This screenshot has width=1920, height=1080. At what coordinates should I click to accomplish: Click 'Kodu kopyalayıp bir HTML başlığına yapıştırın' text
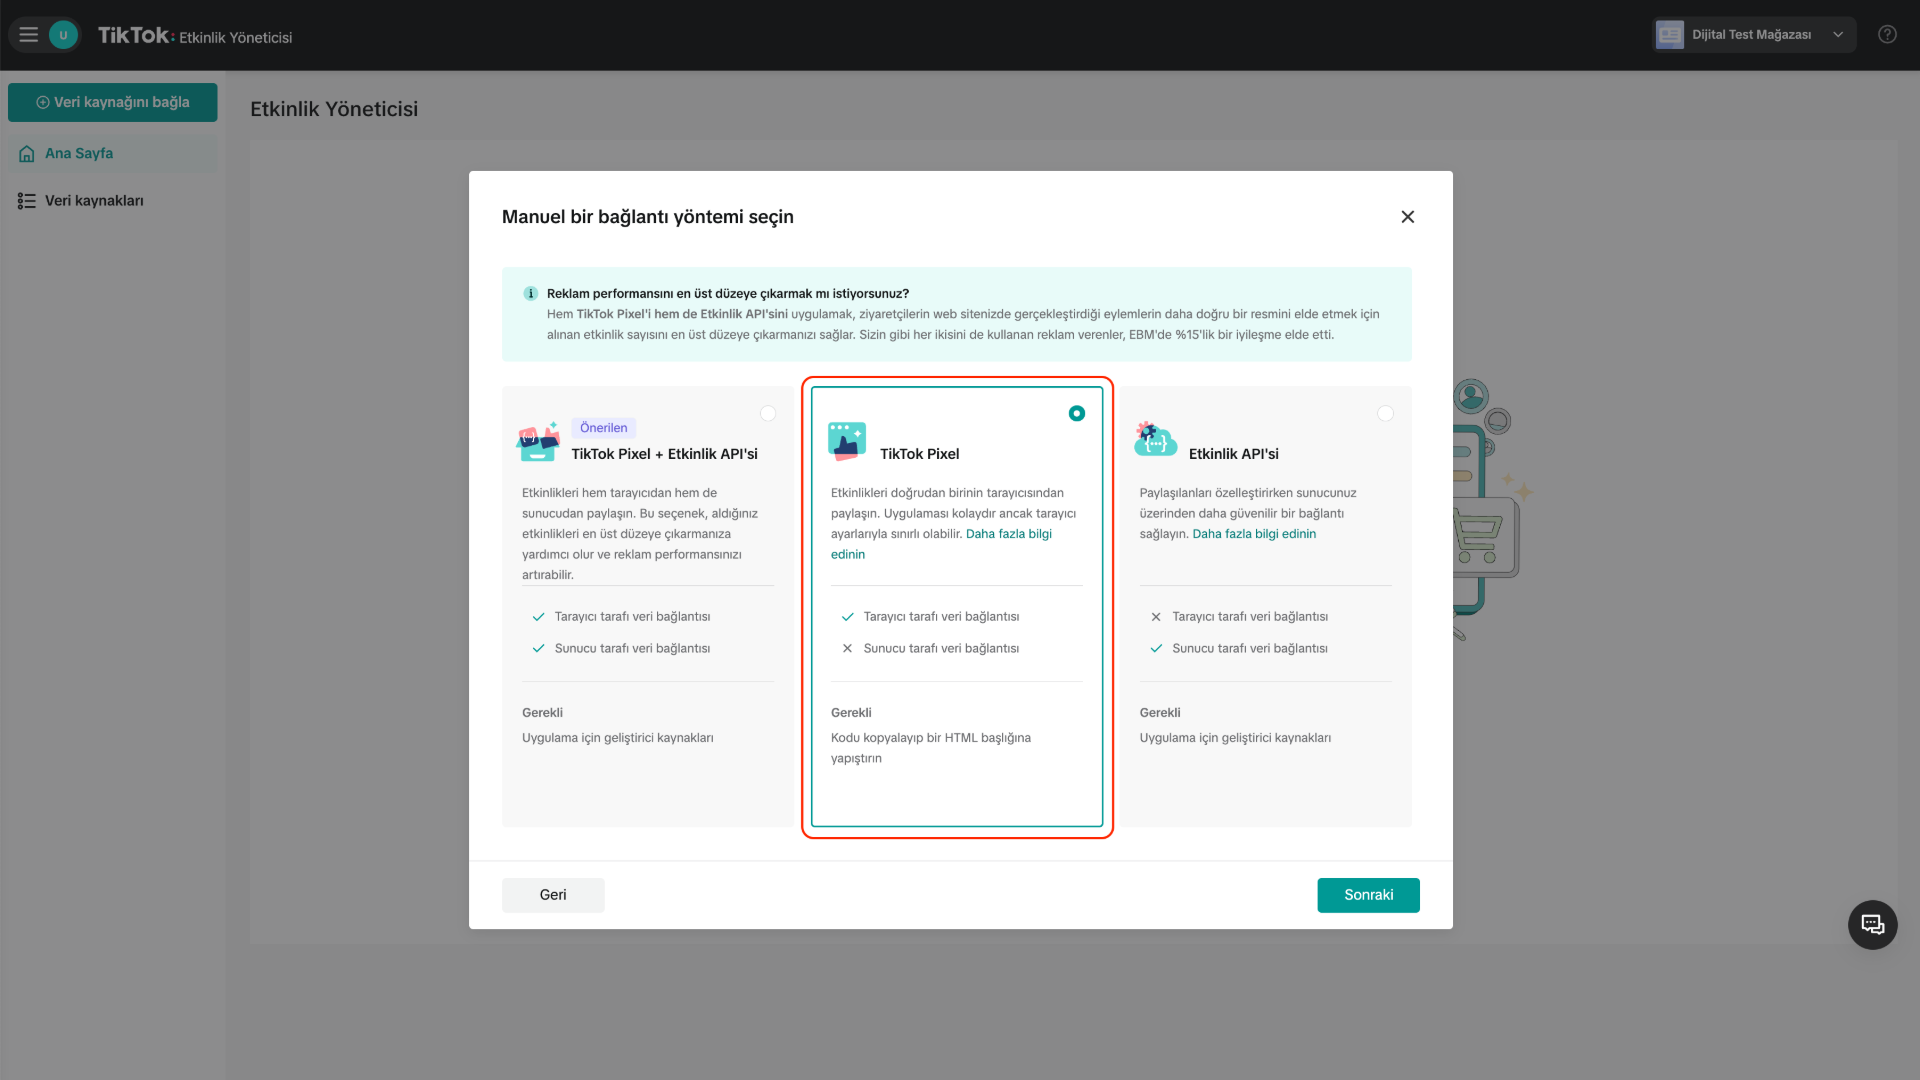pos(931,748)
